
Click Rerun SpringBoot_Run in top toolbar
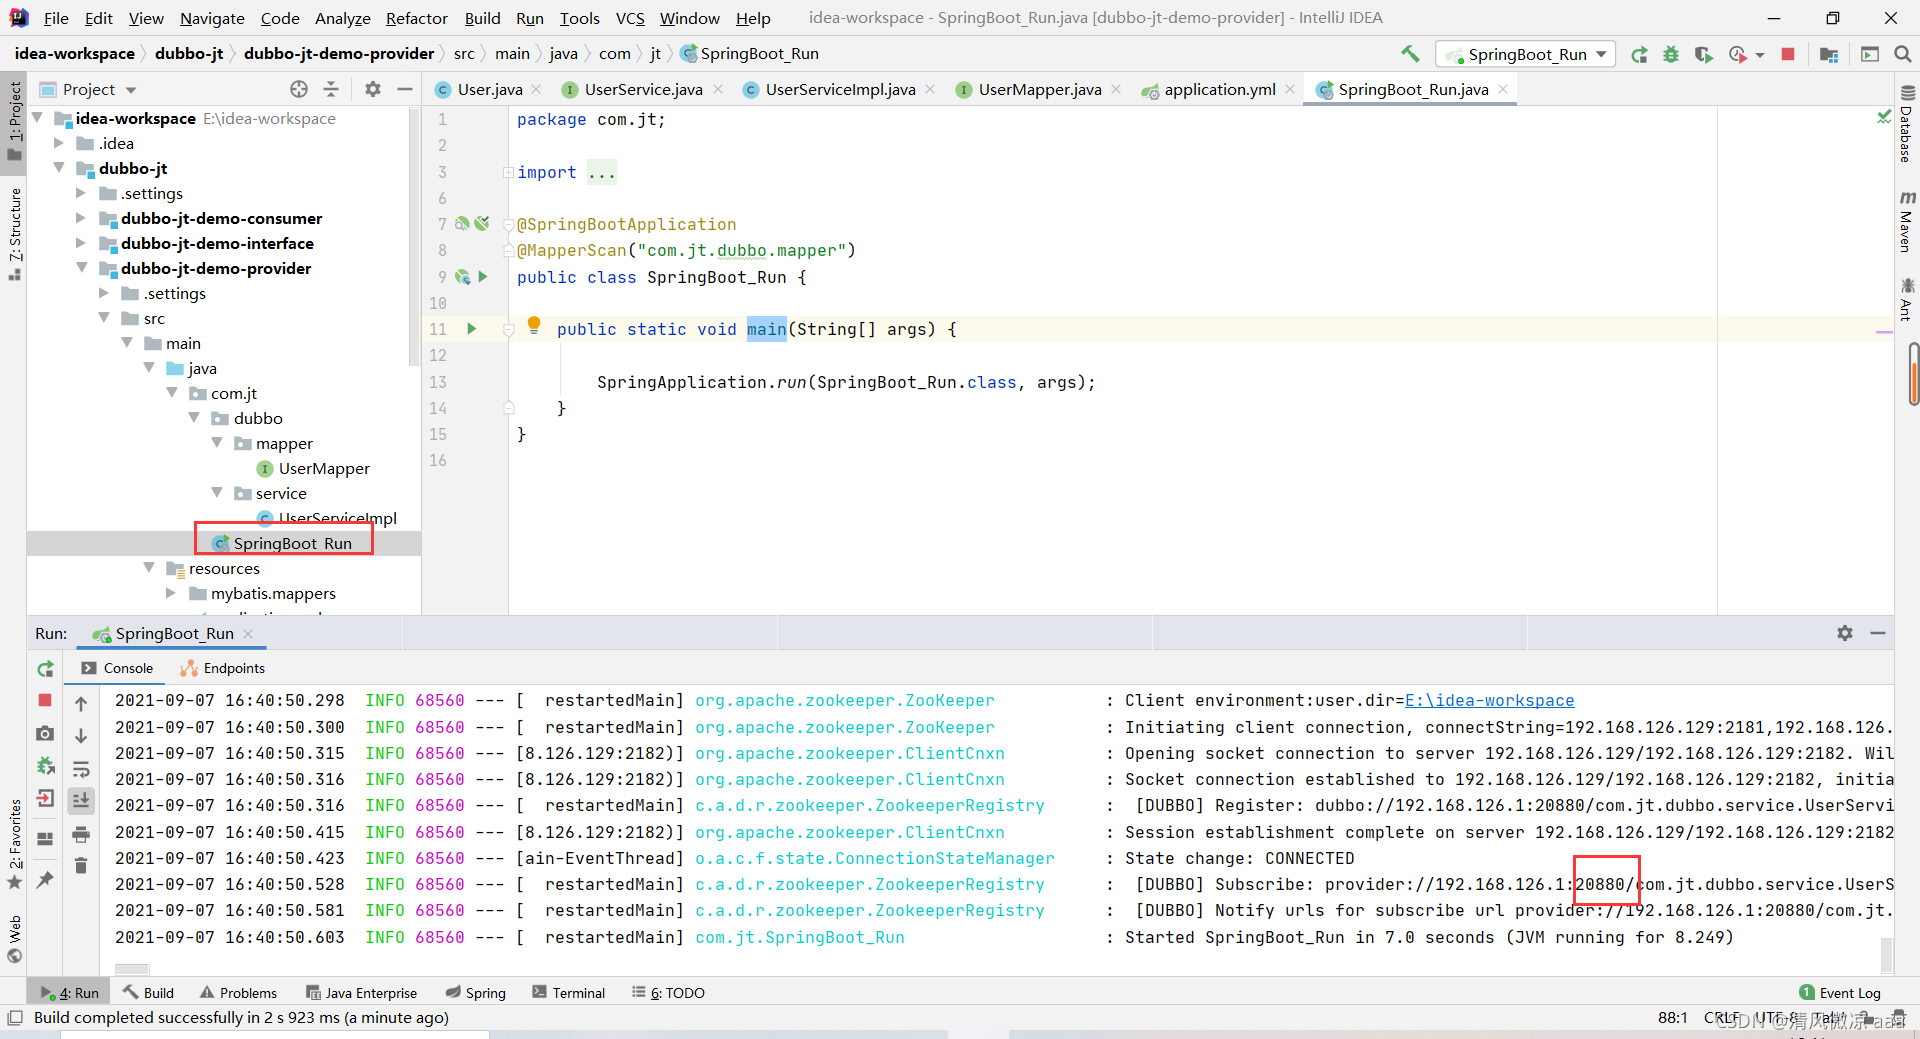coord(1639,54)
